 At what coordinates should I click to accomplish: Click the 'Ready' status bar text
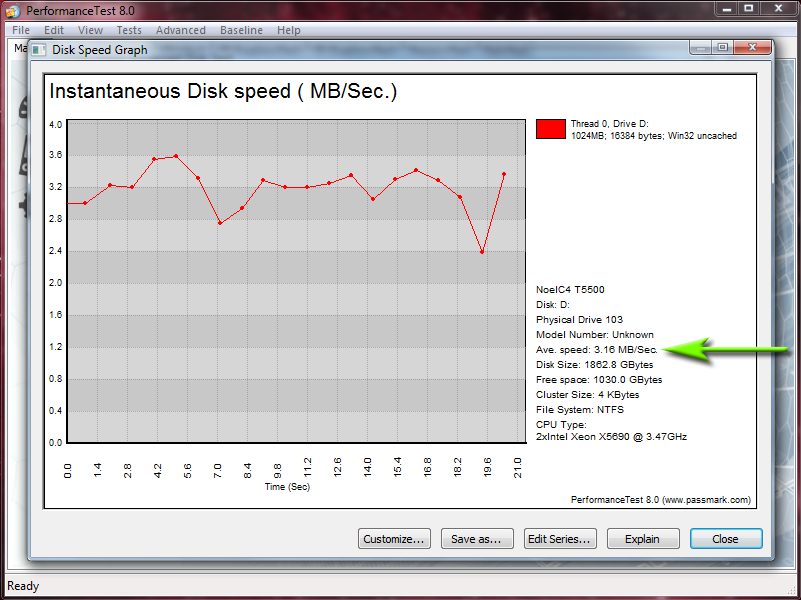pos(23,586)
